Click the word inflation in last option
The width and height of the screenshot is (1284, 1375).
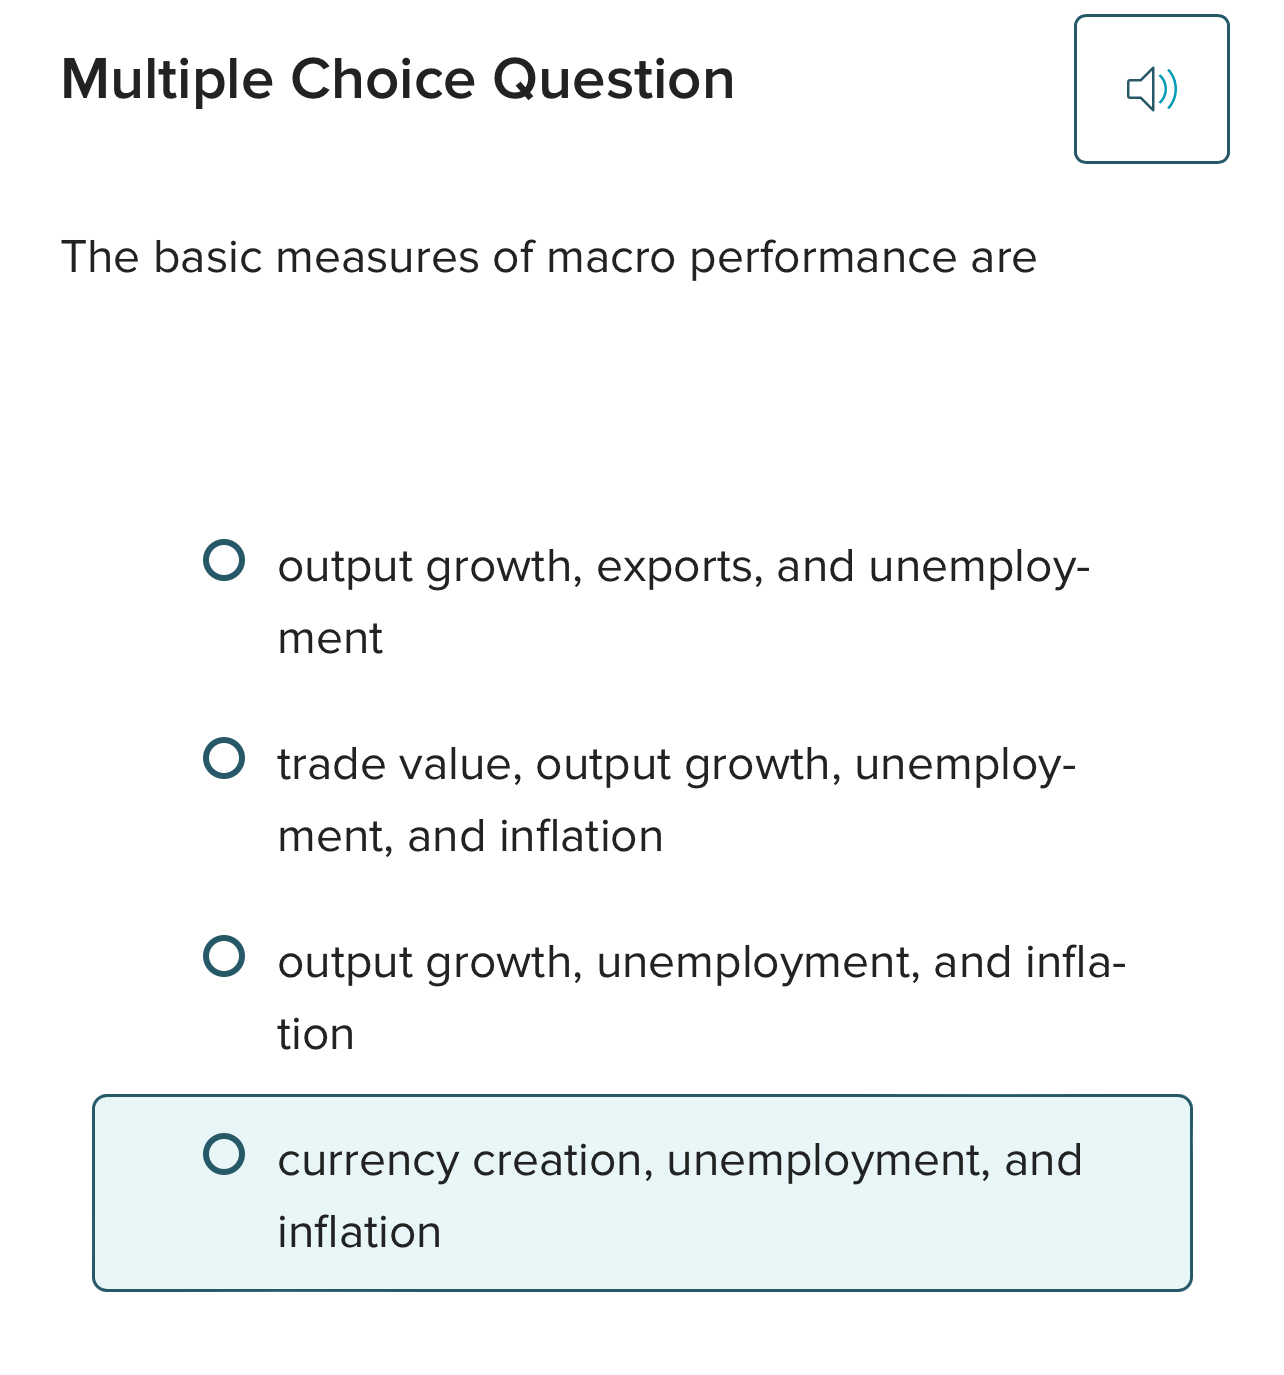click(x=358, y=1232)
